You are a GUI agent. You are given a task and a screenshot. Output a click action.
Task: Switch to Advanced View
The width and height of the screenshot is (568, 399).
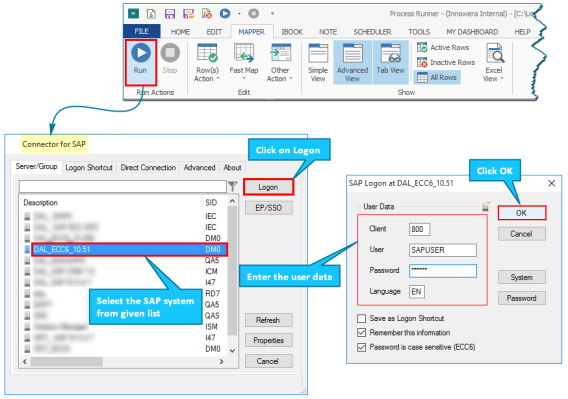(x=352, y=62)
